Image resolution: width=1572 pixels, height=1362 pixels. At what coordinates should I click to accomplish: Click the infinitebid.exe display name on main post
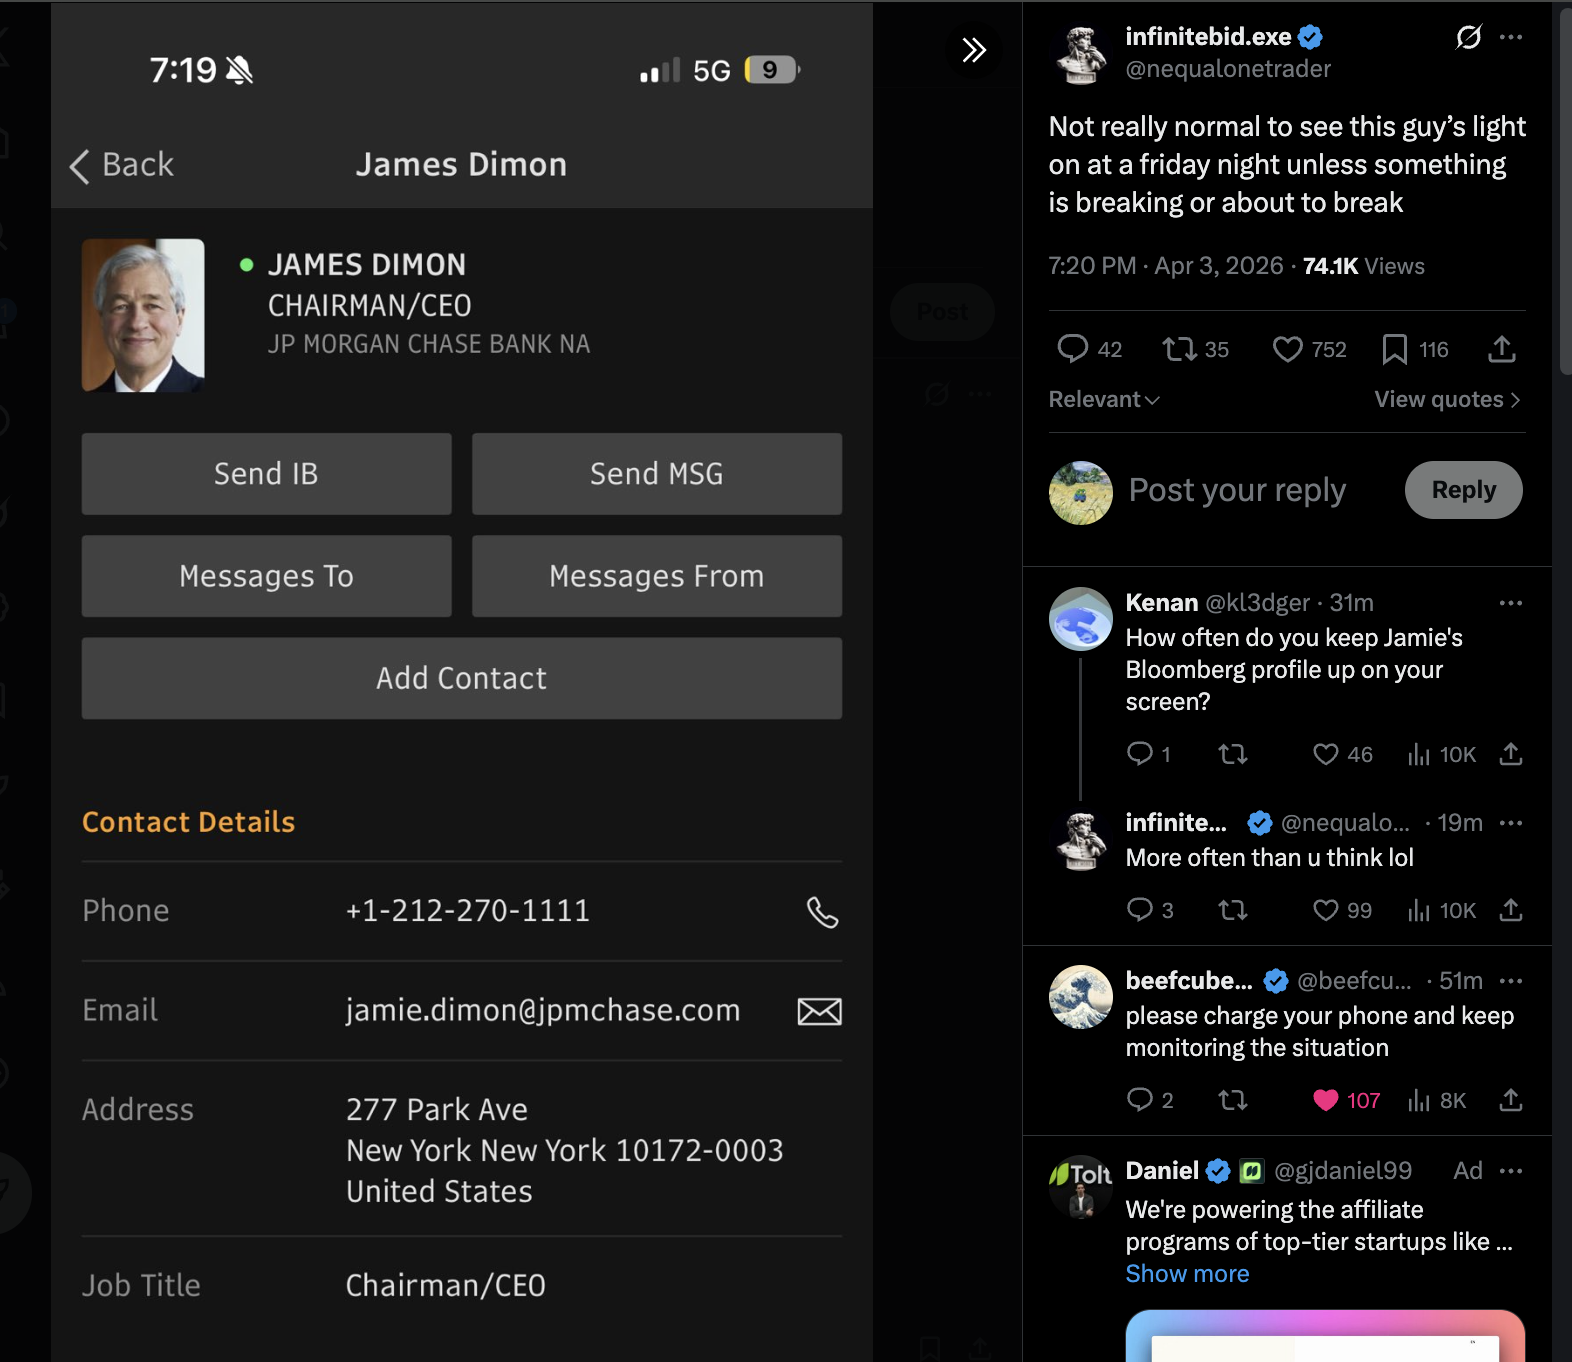[1208, 37]
